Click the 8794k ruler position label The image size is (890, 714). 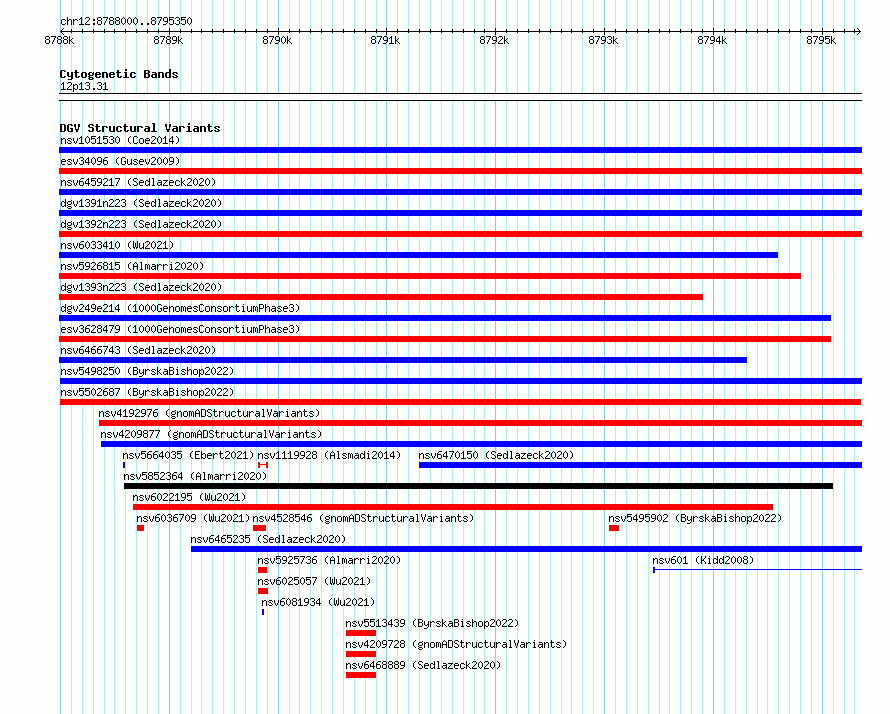[712, 40]
